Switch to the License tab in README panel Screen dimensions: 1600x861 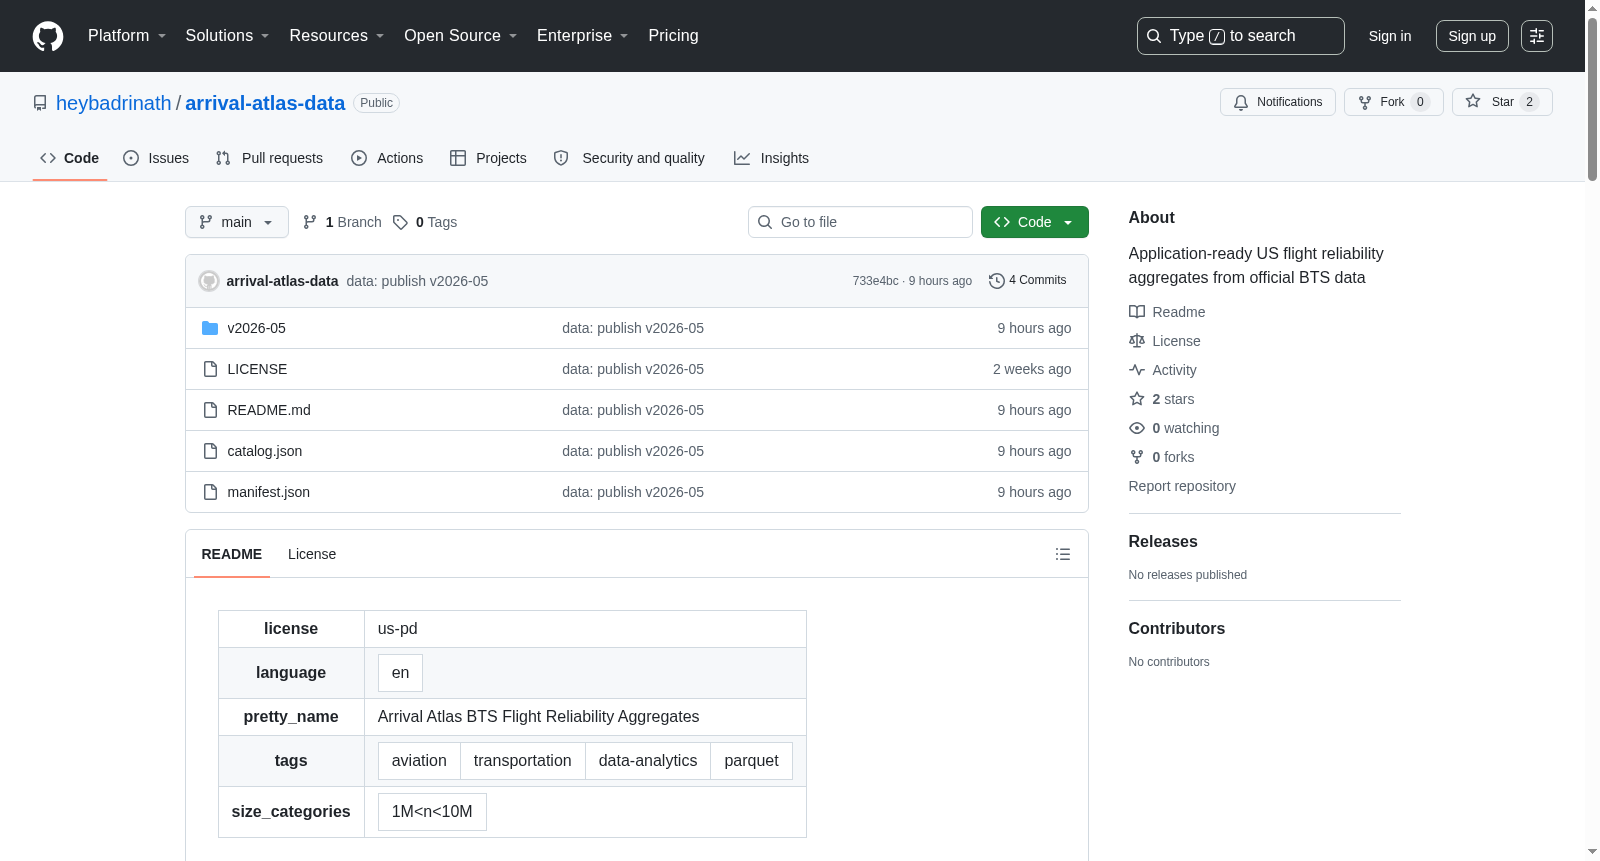pos(312,554)
